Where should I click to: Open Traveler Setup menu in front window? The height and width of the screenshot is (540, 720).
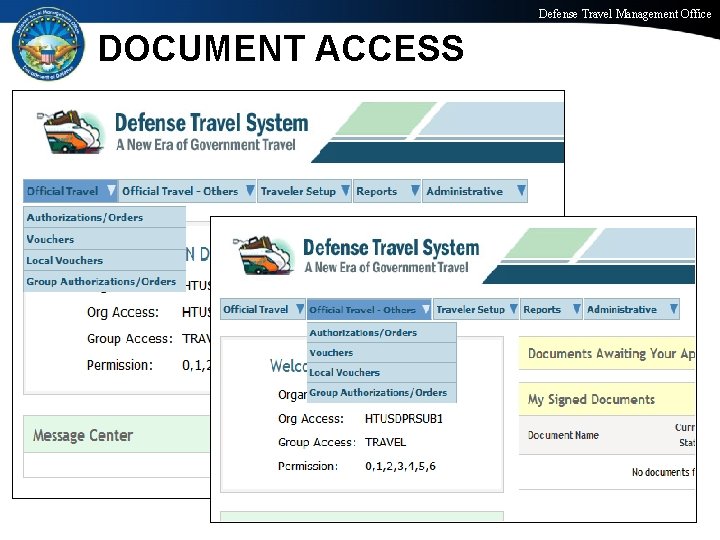476,309
